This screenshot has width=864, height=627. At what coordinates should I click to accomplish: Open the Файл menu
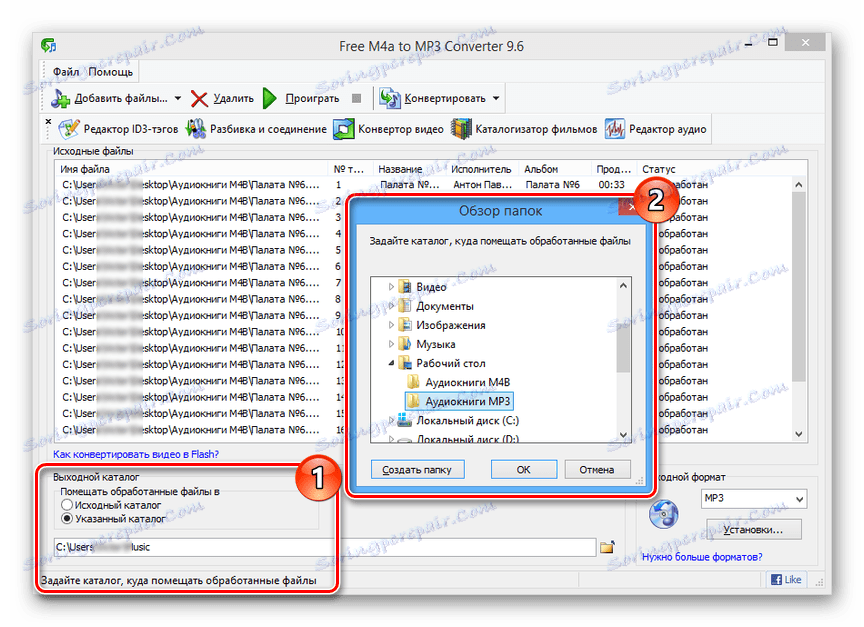(66, 72)
